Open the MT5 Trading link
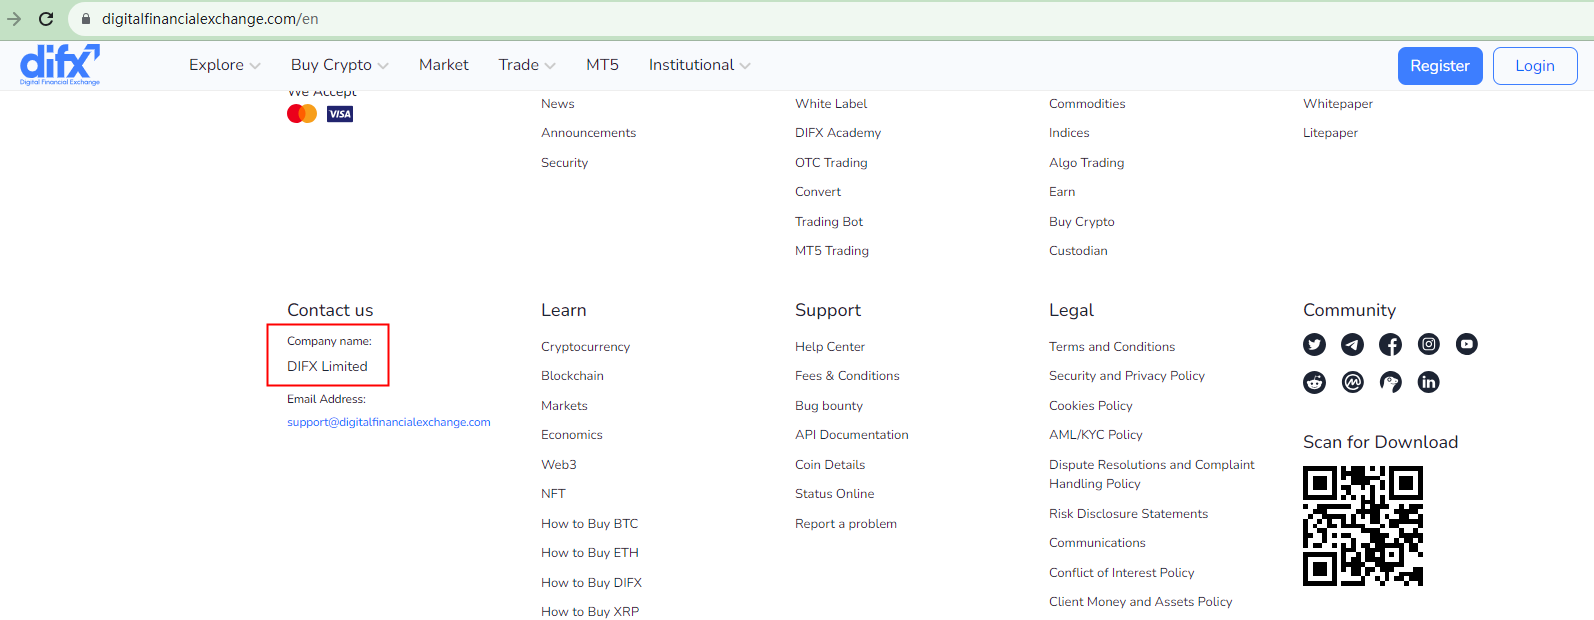 point(832,251)
